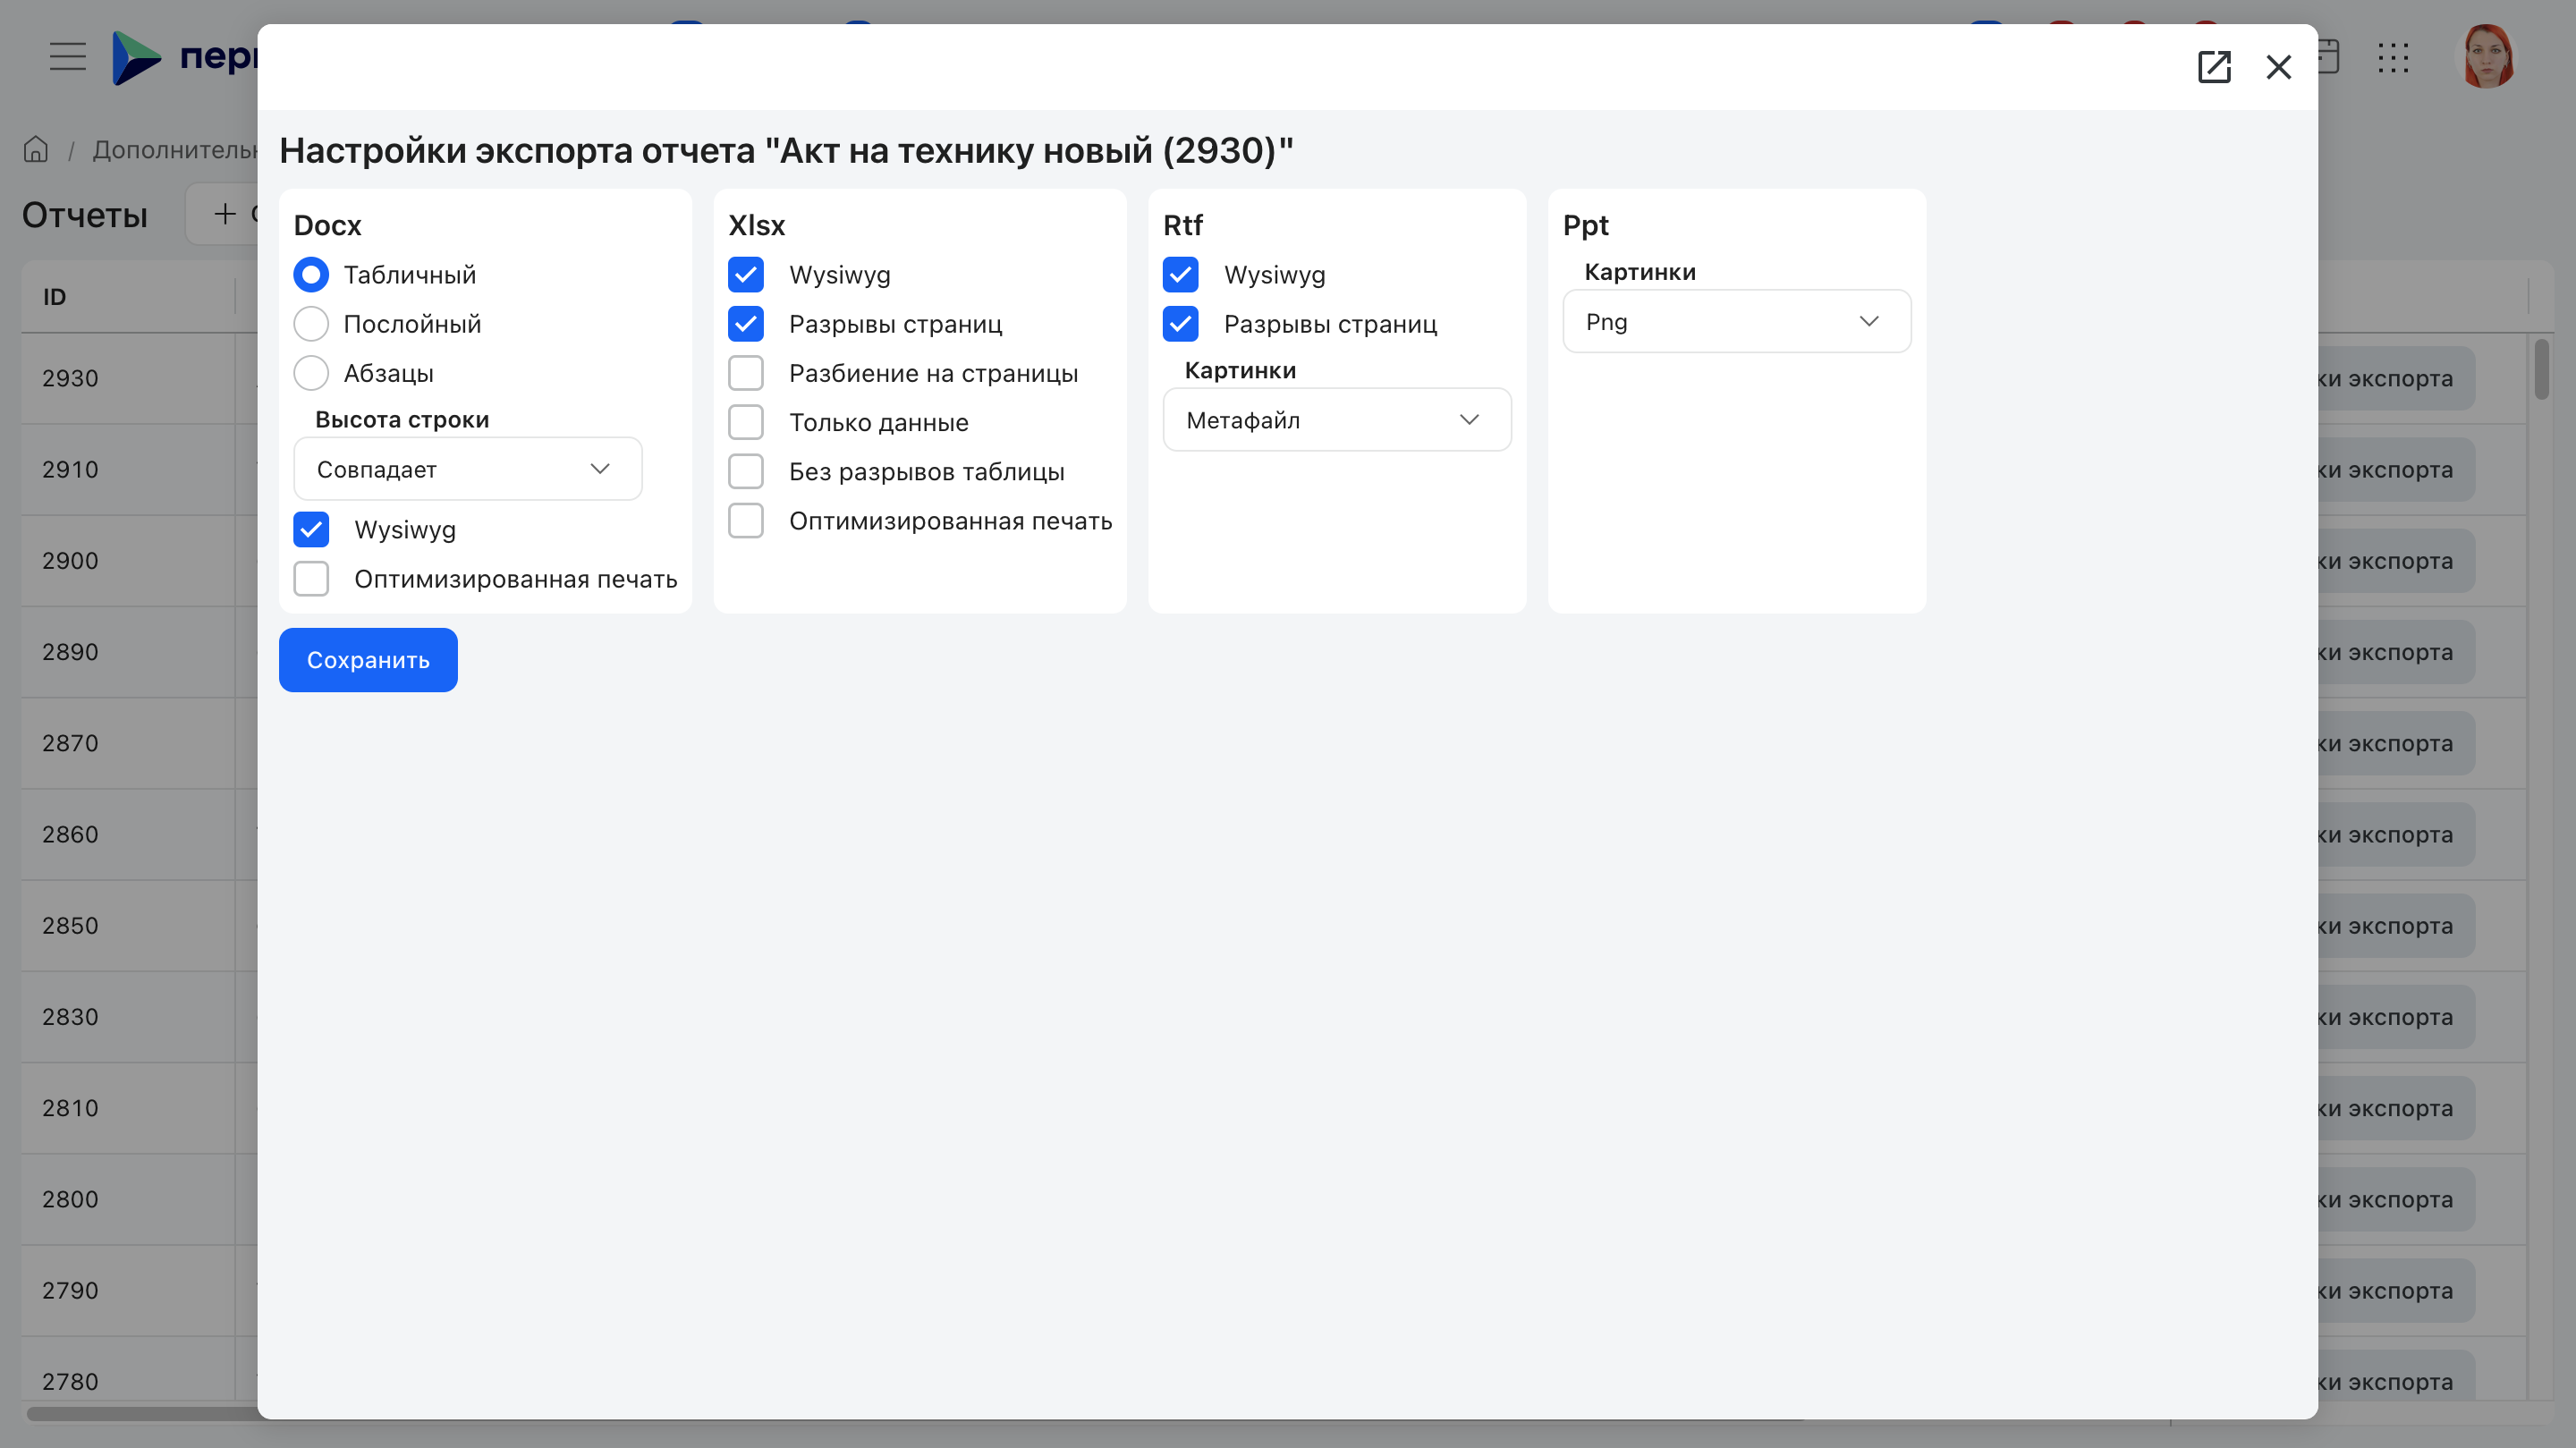Click export settings button in row 2830

click(x=2395, y=1017)
